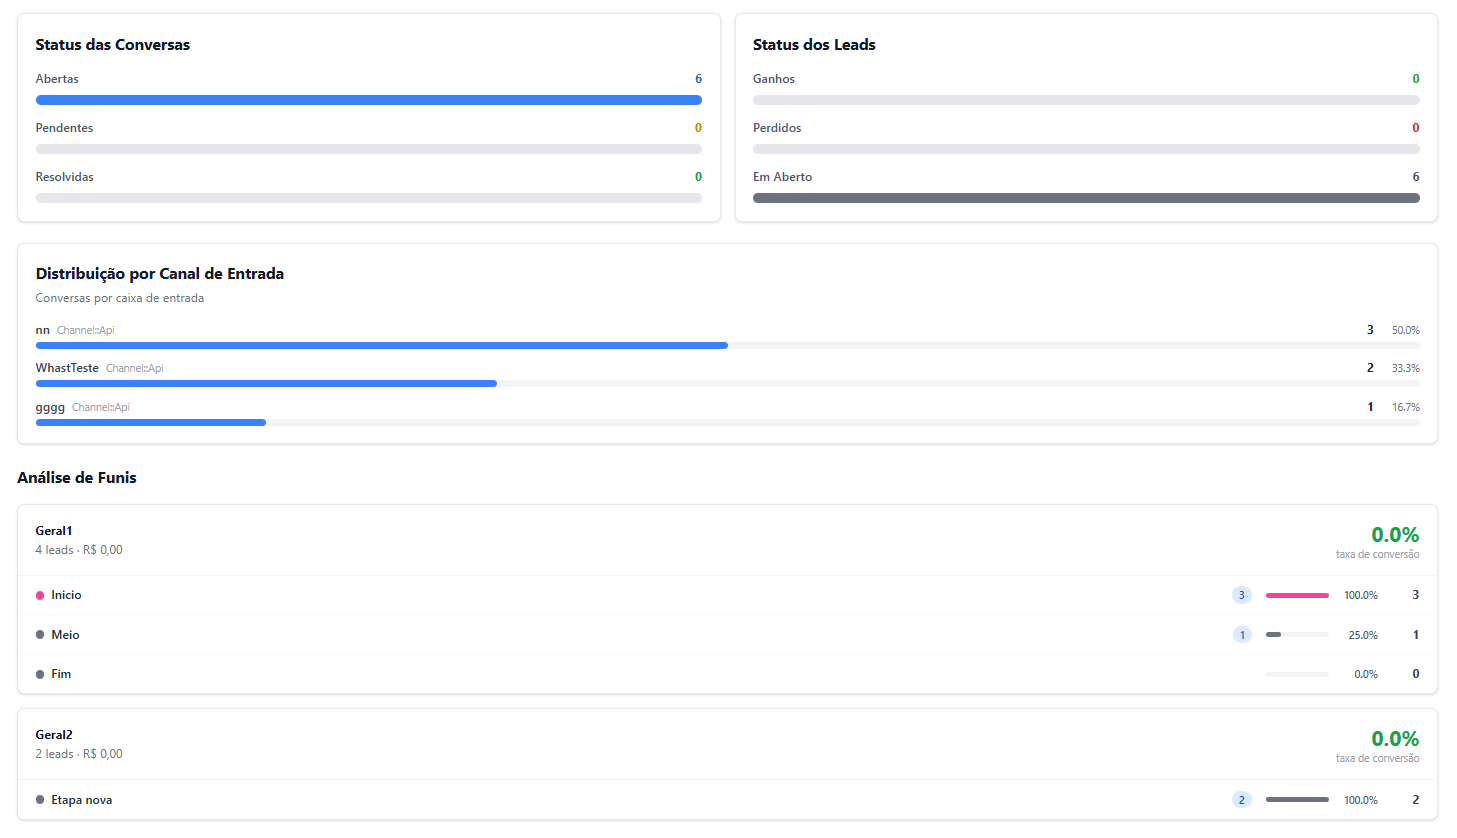Click the WhastTeste channel distribution bar
Viewport: 1457px width, 838px height.
pos(266,383)
